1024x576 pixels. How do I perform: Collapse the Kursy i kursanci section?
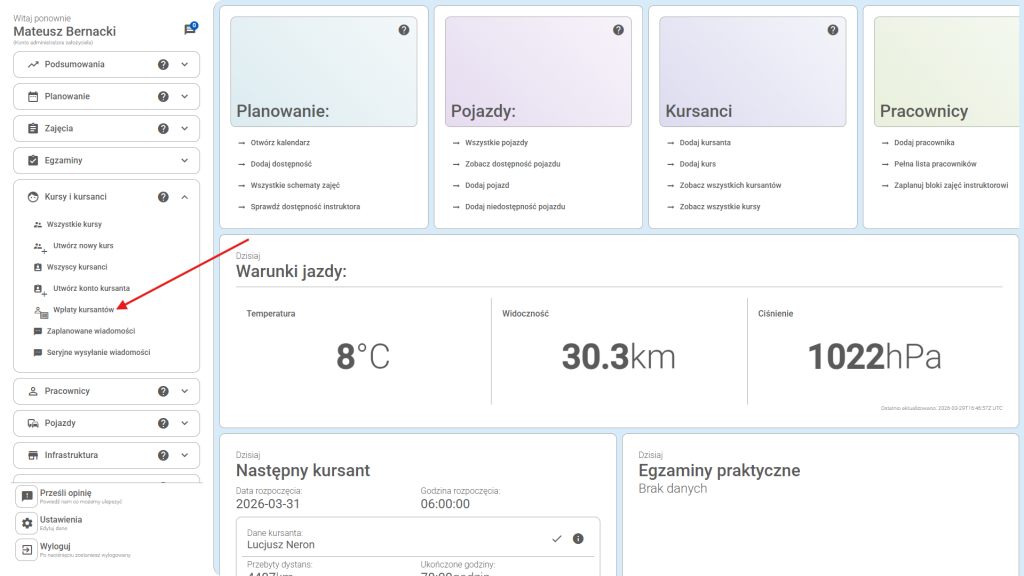pyautogui.click(x=184, y=197)
